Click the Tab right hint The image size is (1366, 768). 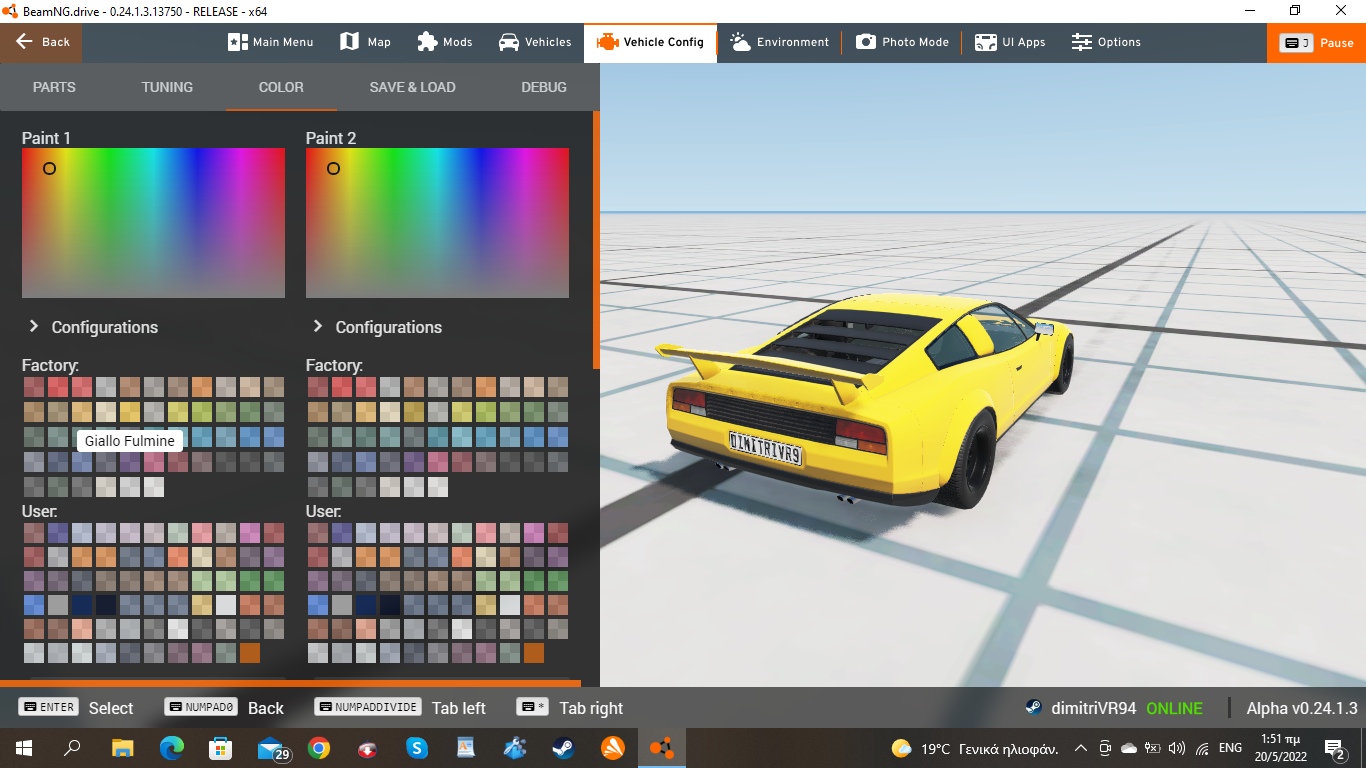tap(570, 708)
